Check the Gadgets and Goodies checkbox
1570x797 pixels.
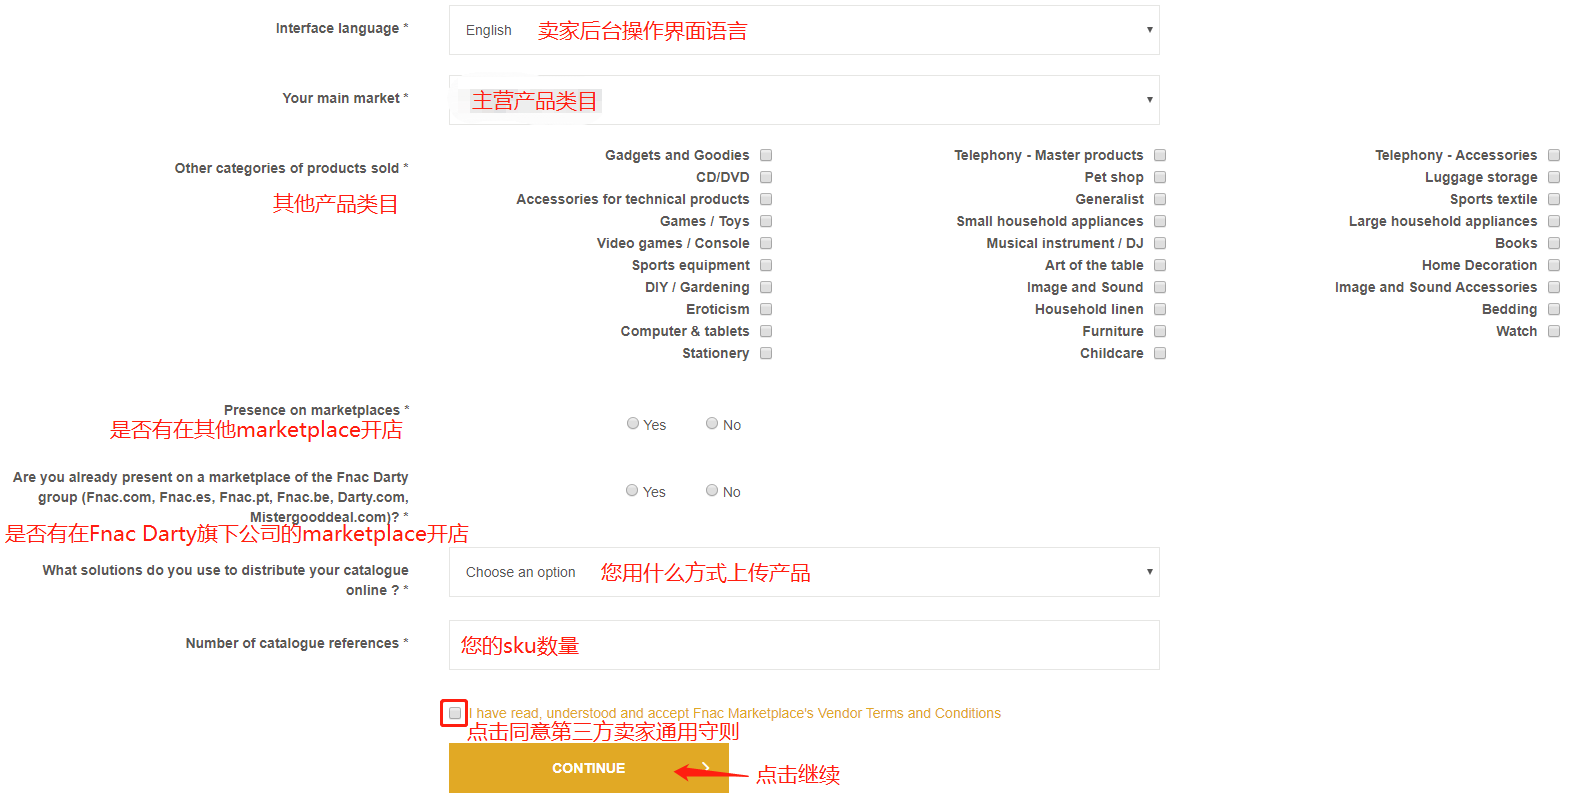pyautogui.click(x=766, y=155)
